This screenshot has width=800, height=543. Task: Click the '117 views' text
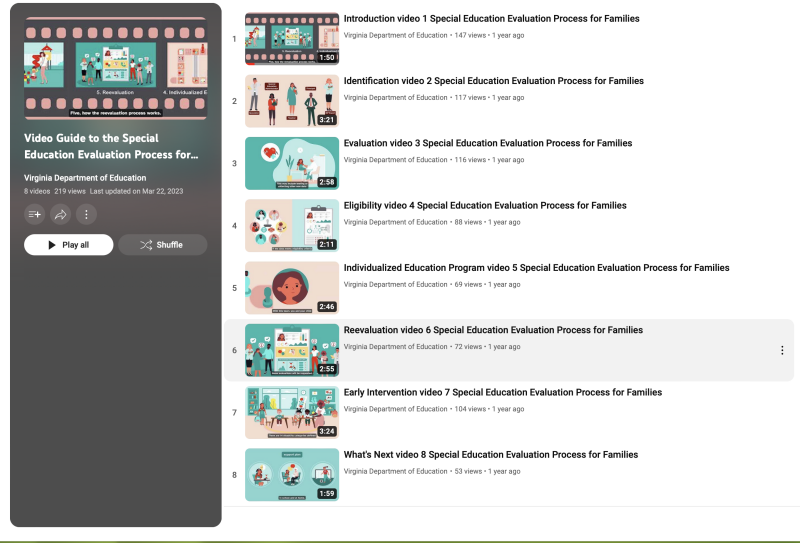[x=470, y=97]
